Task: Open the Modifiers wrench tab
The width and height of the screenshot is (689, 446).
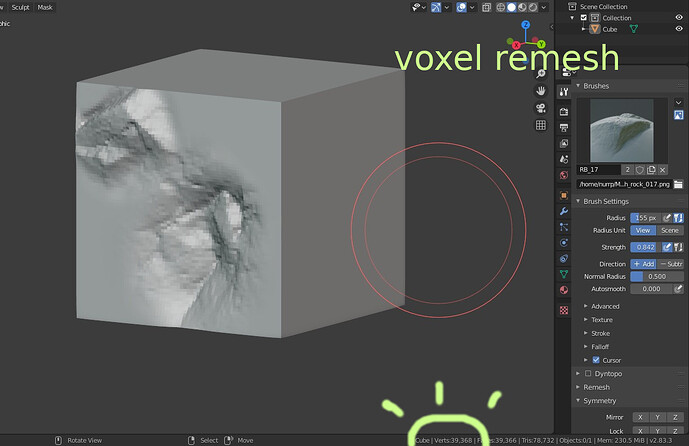Action: [564, 211]
